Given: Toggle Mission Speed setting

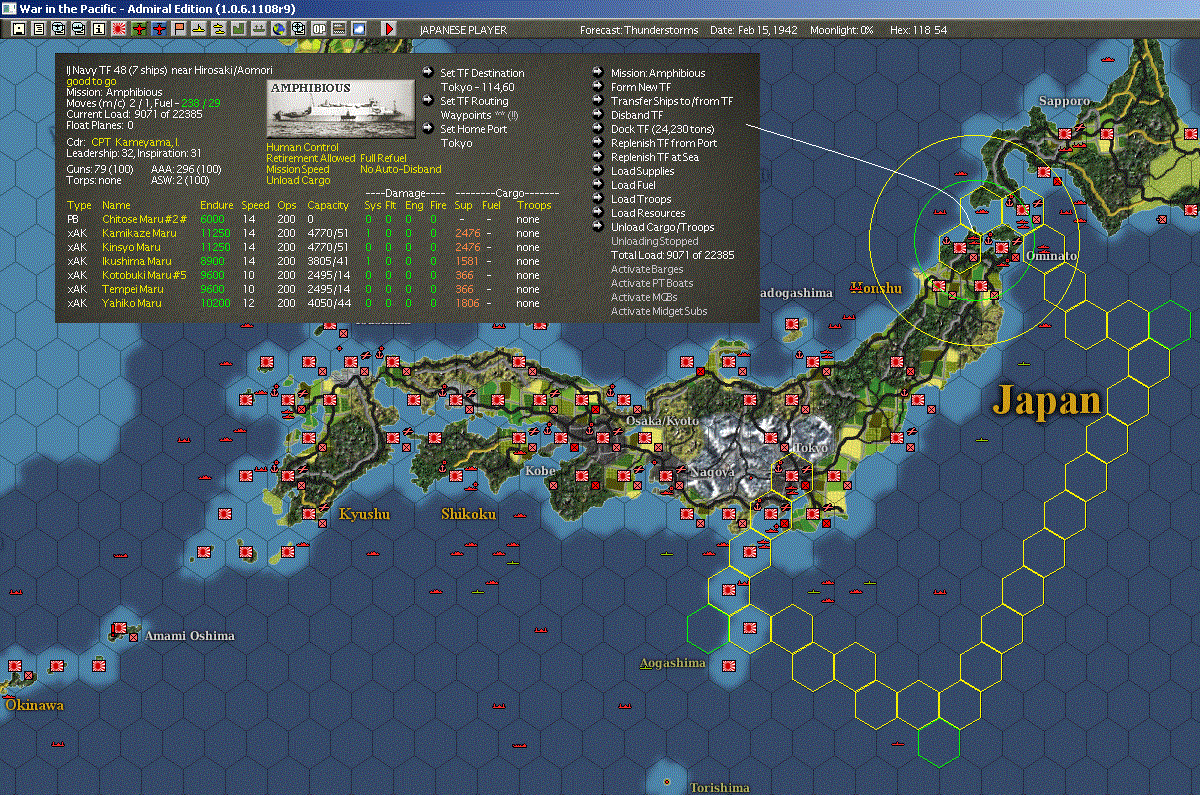Looking at the screenshot, I should (297, 169).
